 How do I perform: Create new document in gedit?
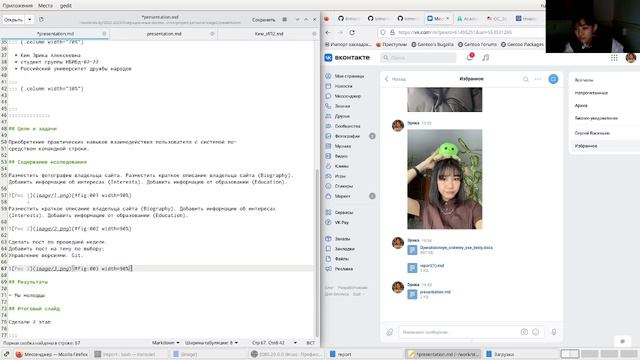41,20
